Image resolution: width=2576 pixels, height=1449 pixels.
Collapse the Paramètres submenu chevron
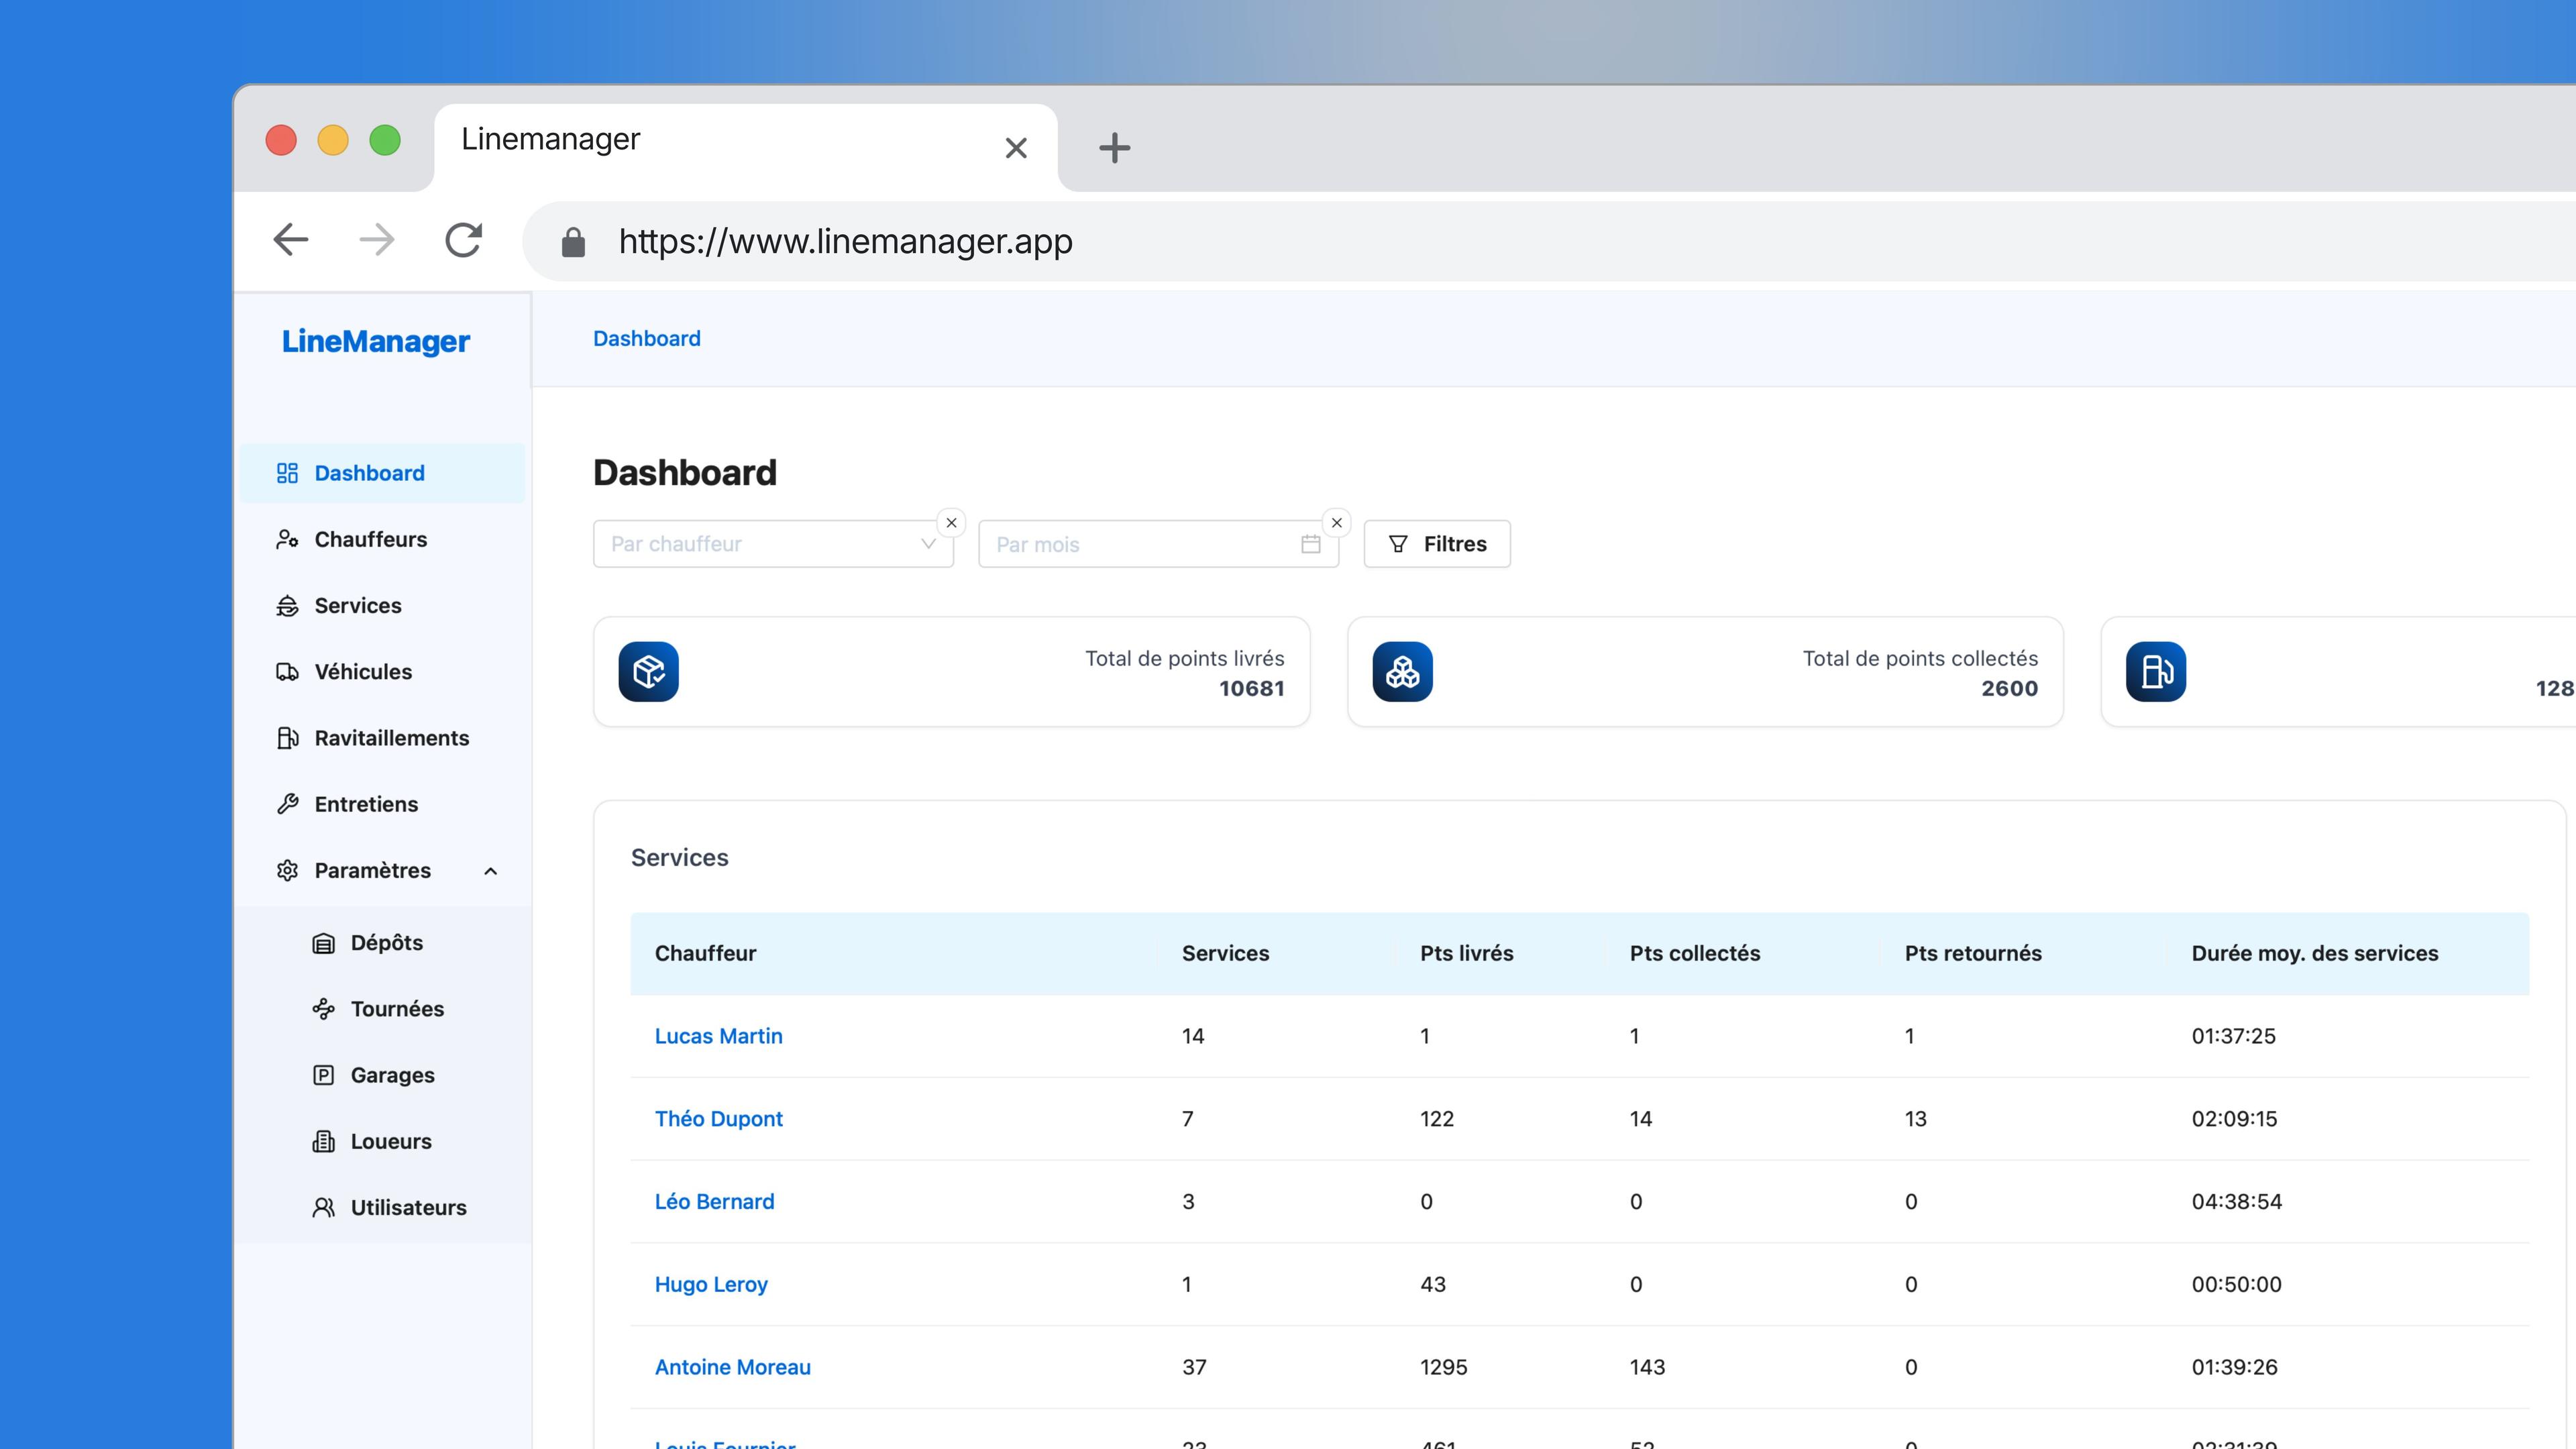pyautogui.click(x=490, y=871)
